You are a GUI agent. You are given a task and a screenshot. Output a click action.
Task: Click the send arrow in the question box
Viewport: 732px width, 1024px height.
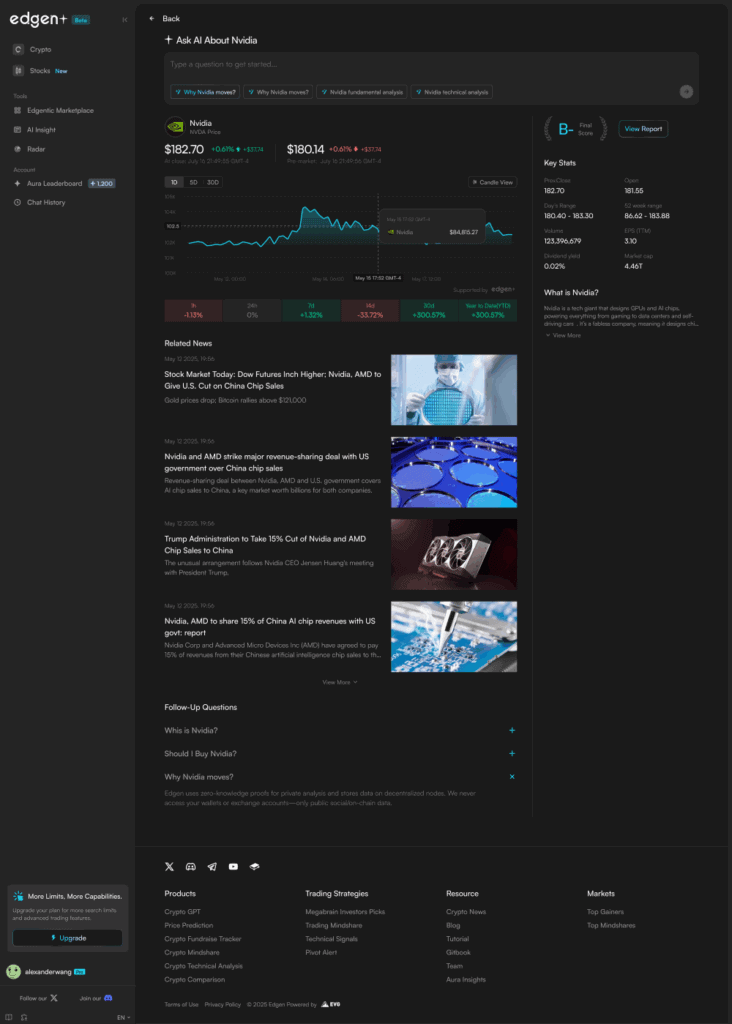pyautogui.click(x=686, y=92)
